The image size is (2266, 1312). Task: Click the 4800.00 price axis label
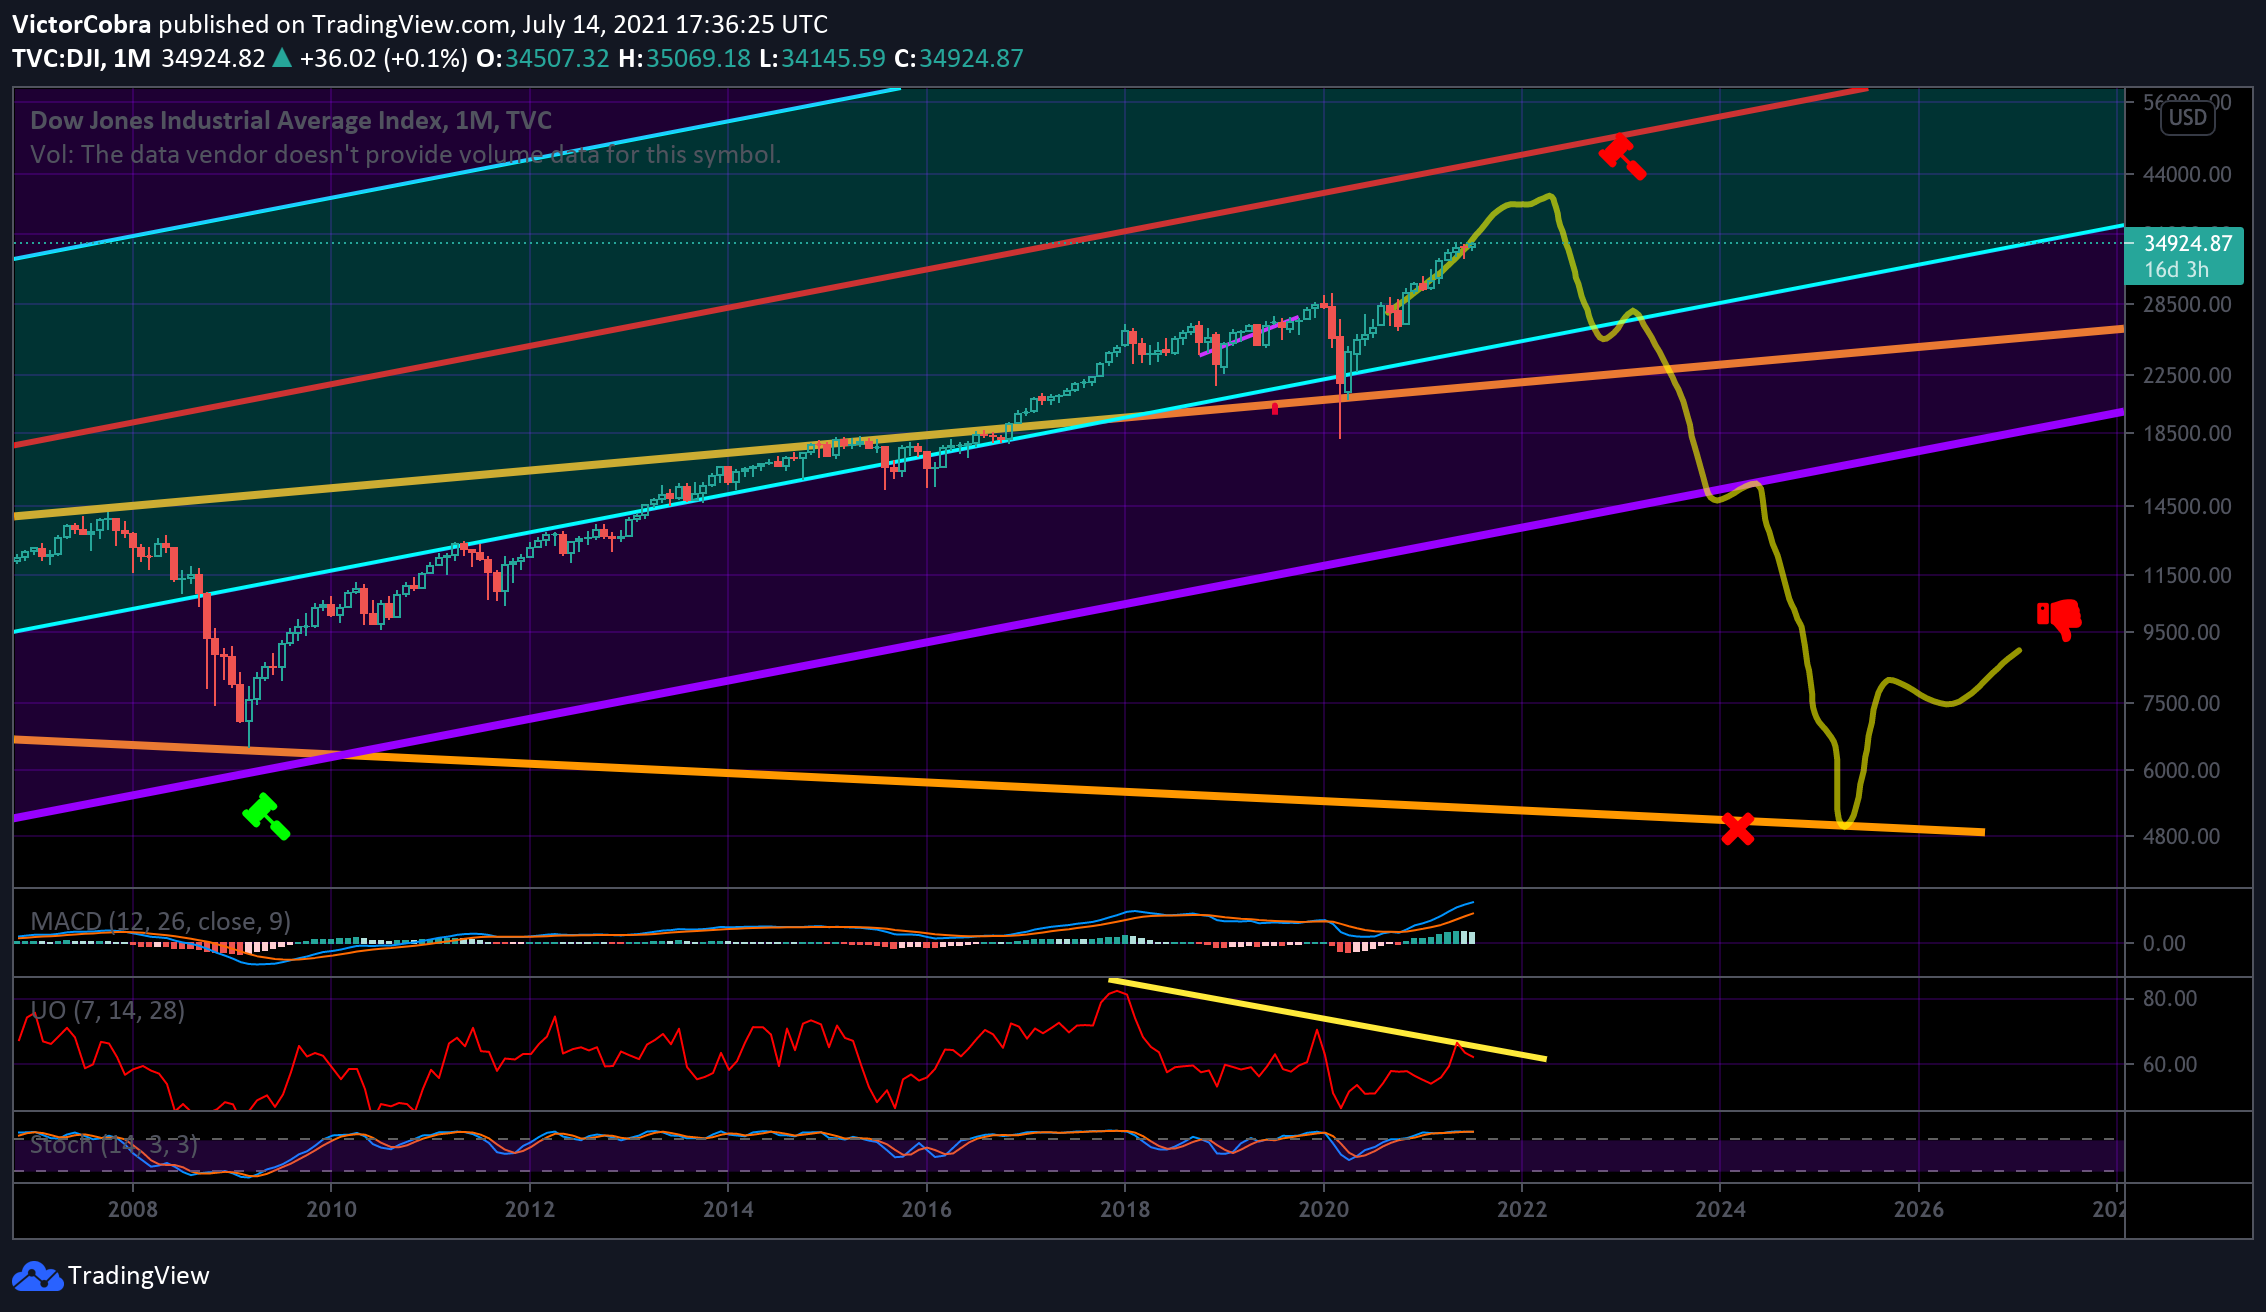(x=2182, y=836)
